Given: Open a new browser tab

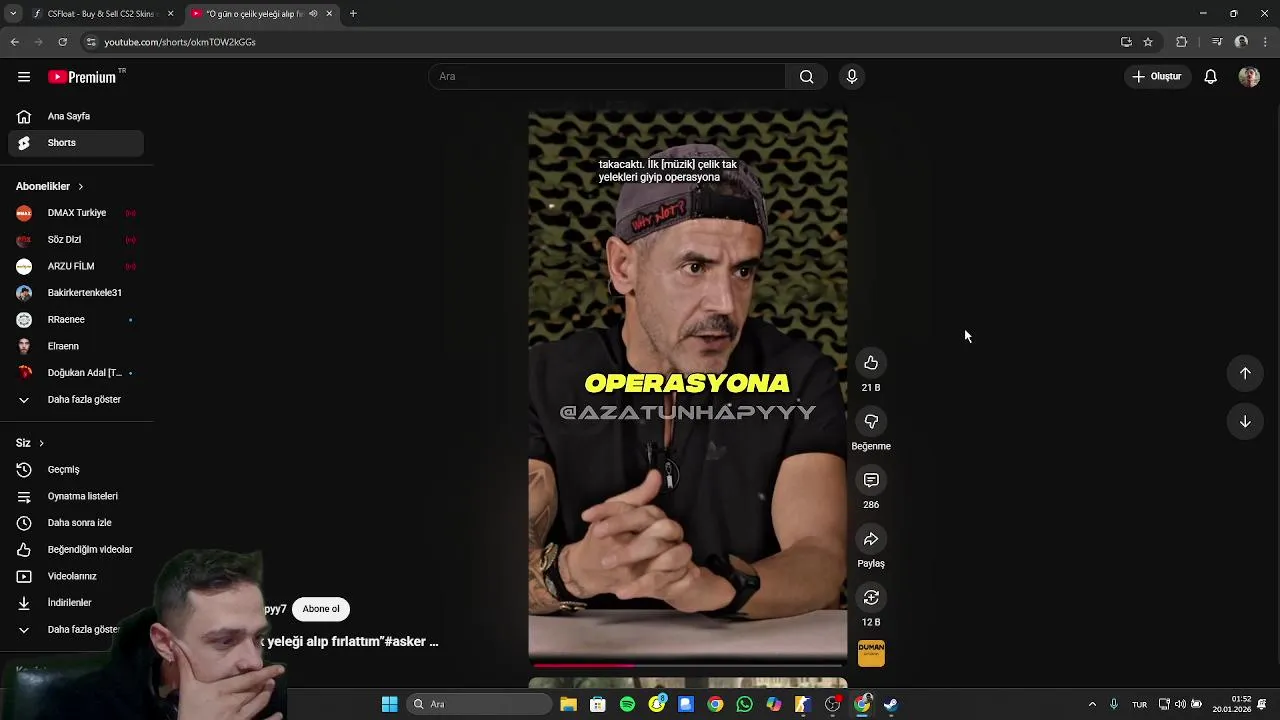Looking at the screenshot, I should [x=353, y=14].
